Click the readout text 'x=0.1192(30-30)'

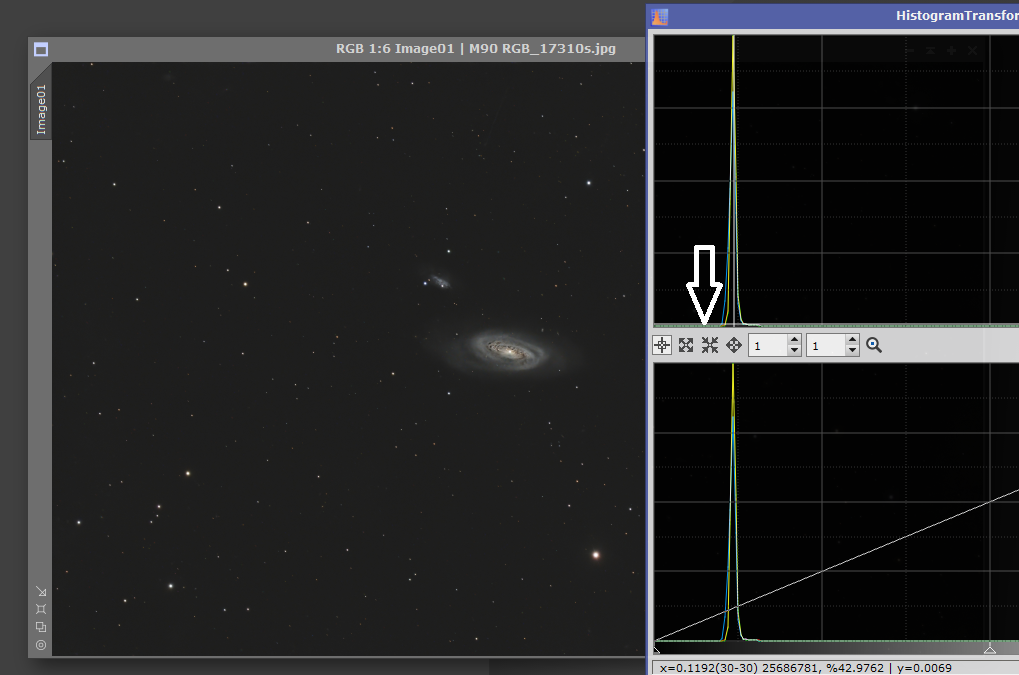709,668
